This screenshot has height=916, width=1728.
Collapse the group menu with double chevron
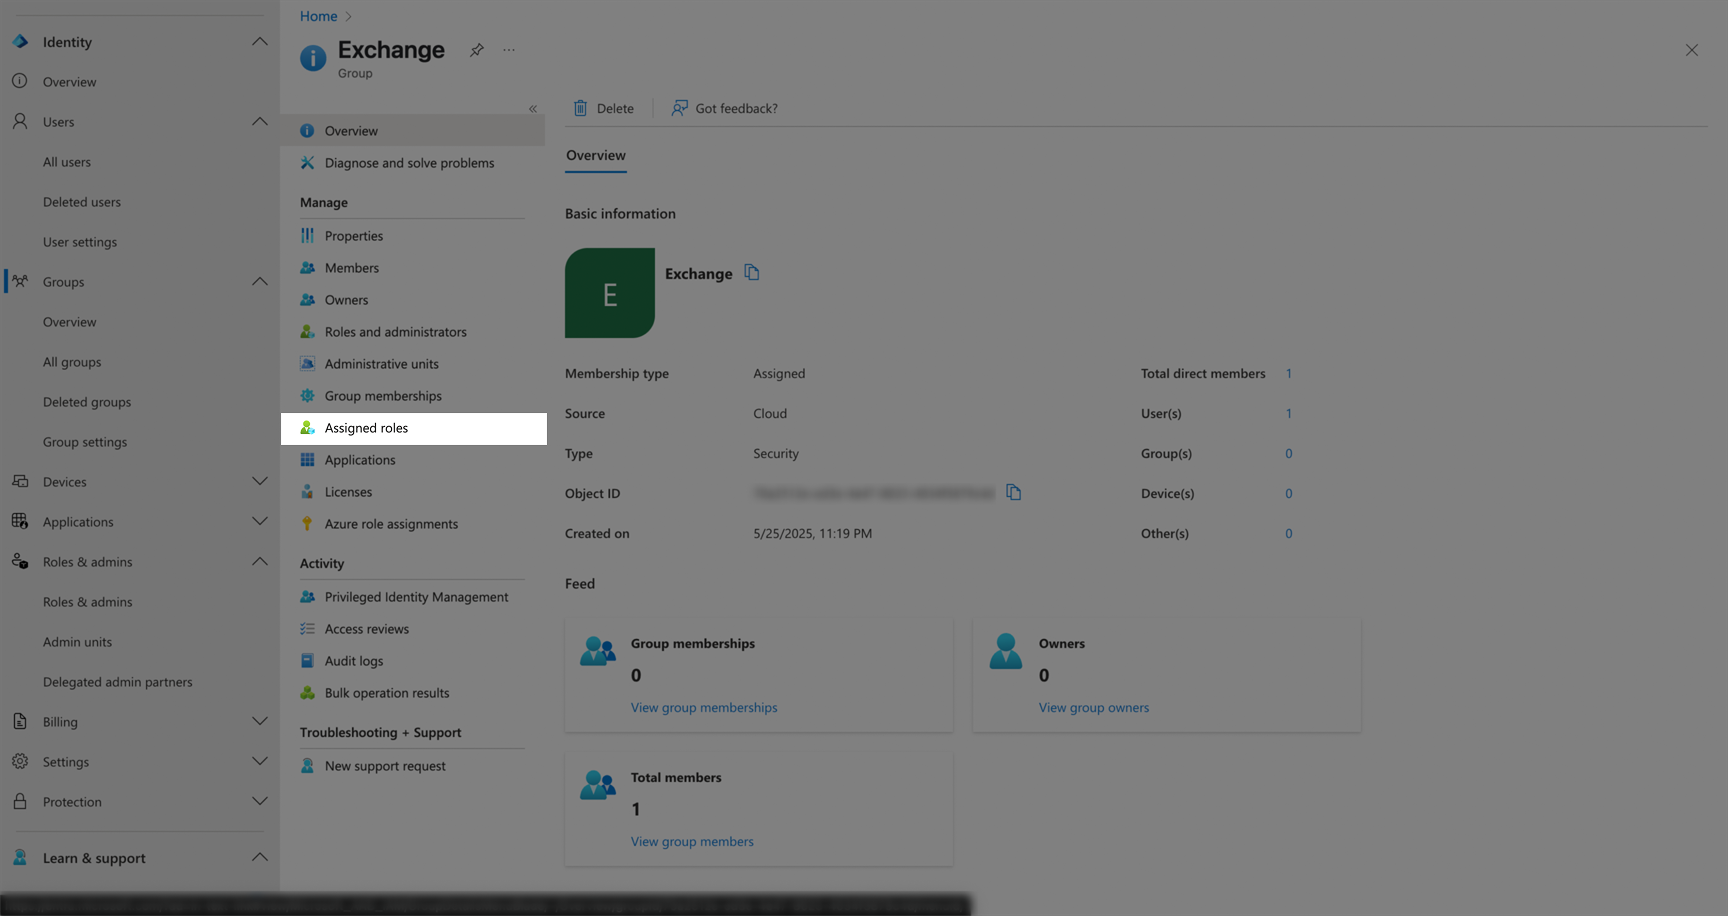click(533, 109)
